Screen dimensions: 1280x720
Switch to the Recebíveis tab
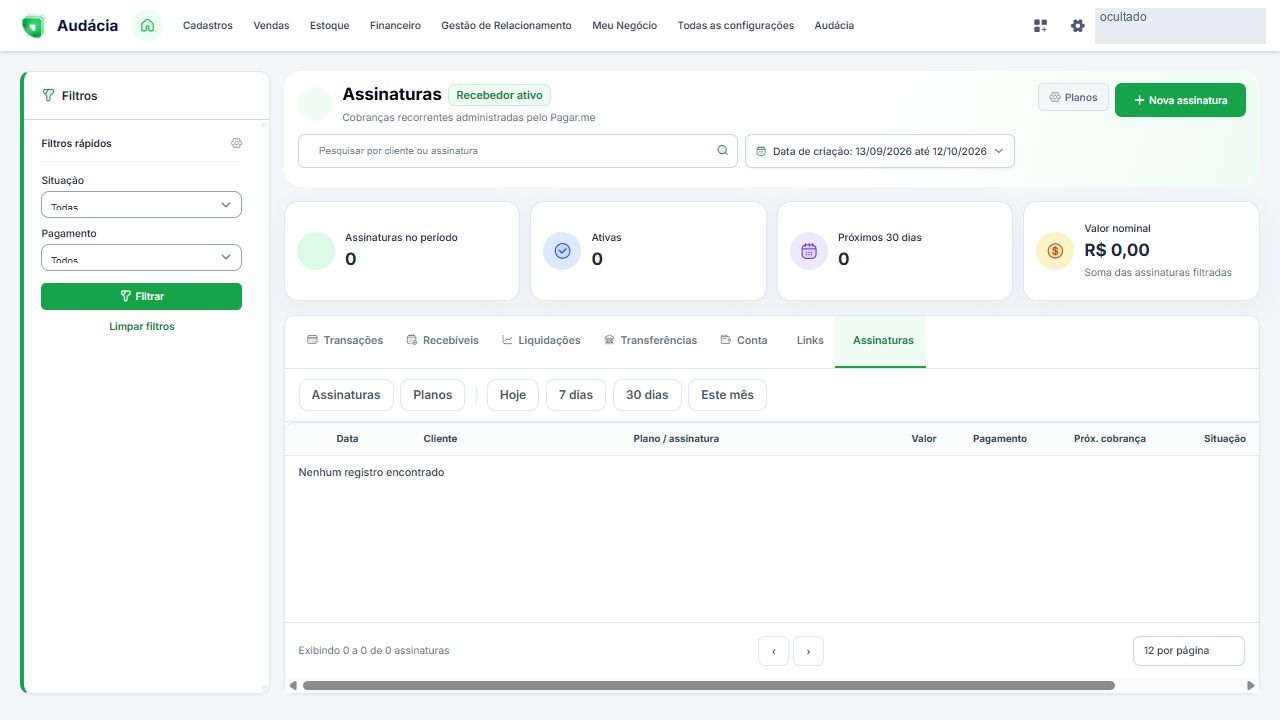[443, 341]
